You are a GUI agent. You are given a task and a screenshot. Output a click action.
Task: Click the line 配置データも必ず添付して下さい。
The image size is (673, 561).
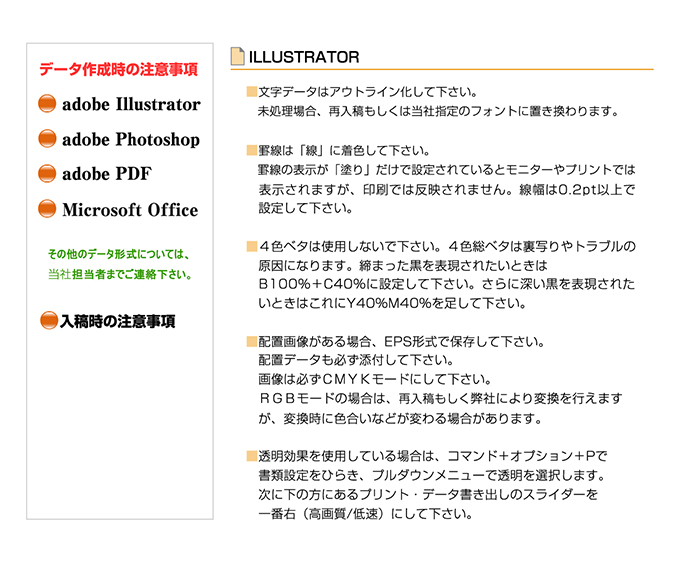coord(356,360)
